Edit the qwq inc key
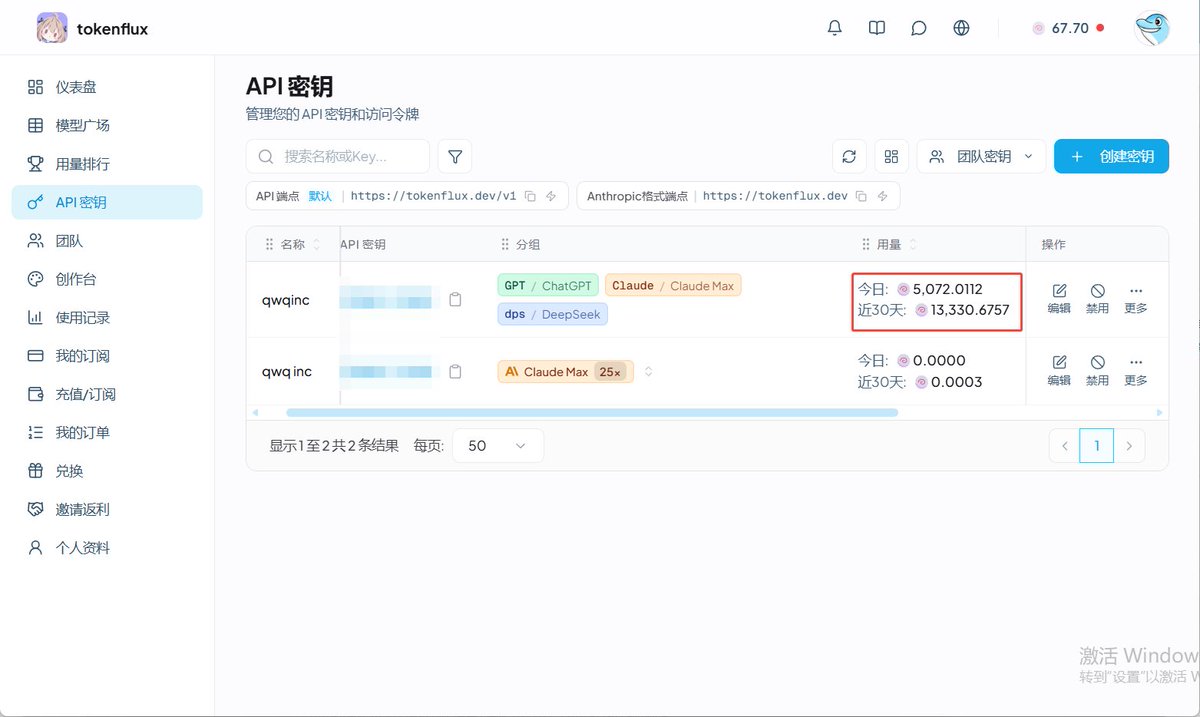 point(1059,370)
